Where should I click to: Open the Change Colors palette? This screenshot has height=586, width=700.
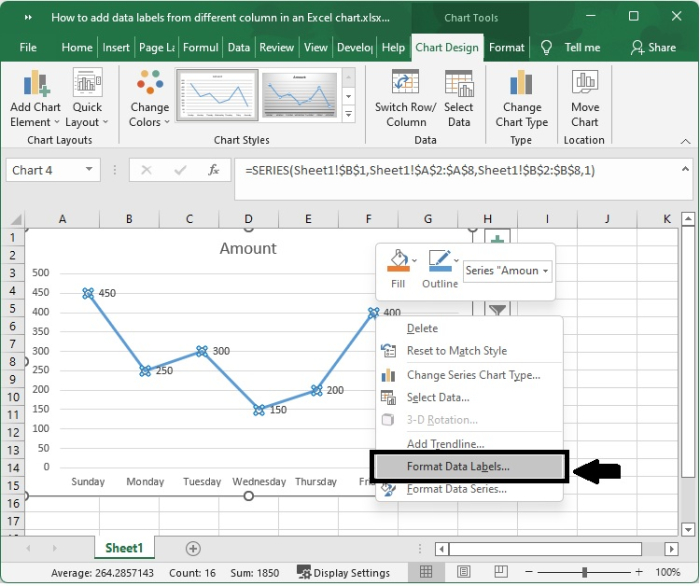point(149,99)
